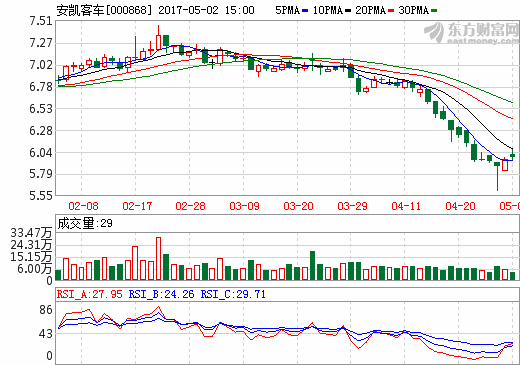This screenshot has width=520, height=365.
Task: Click the 6.53 price axis label
Action: 41,109
